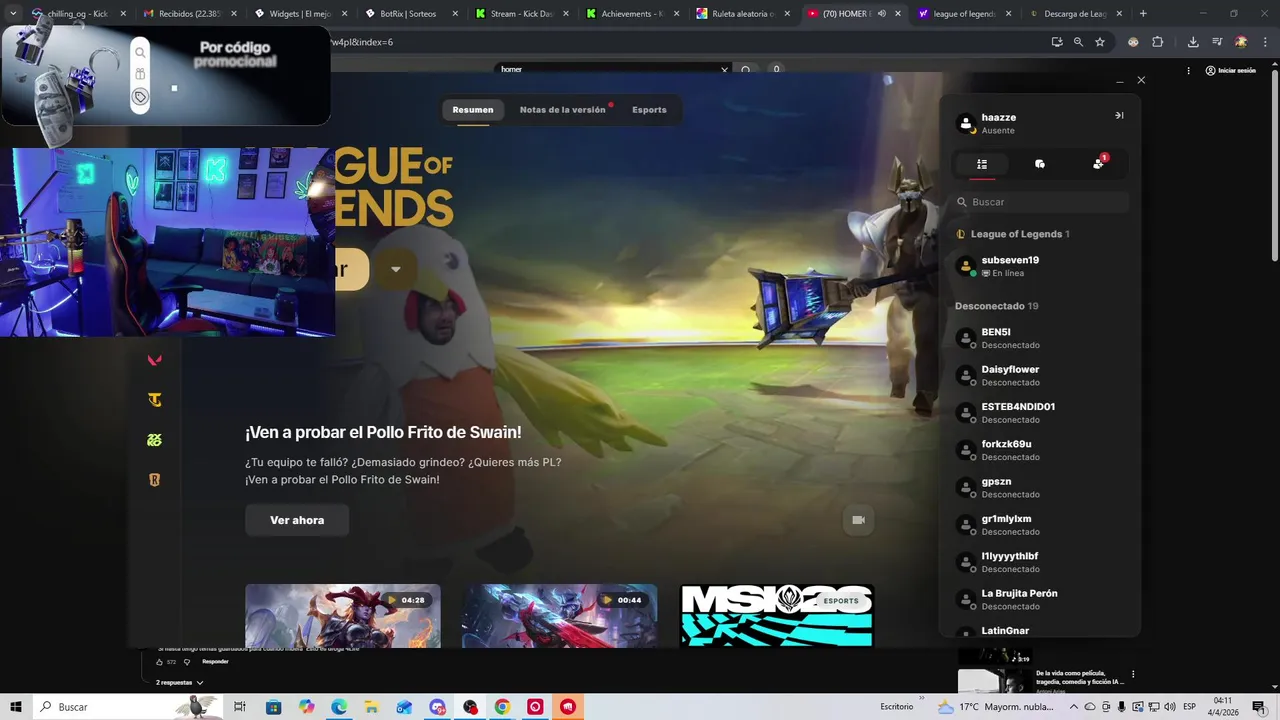The width and height of the screenshot is (1280, 720).
Task: Open the Chrome tab search dropdown
Action: tap(13, 14)
